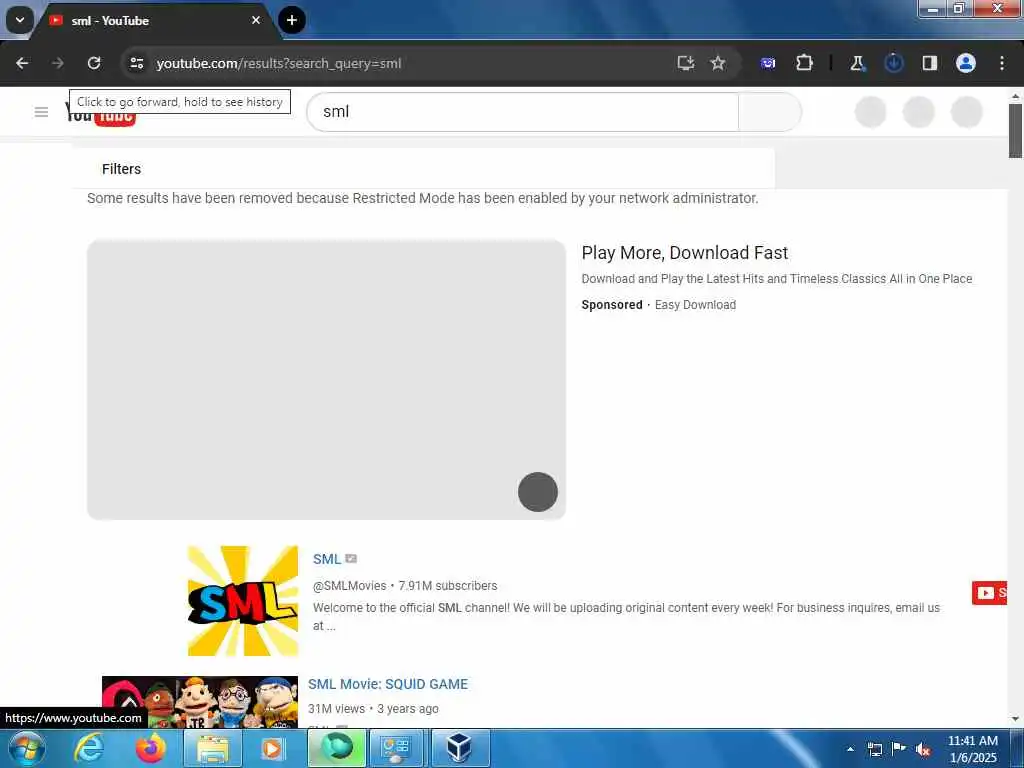1024x768 pixels.
Task: Click the green browser taskbar button
Action: 336,748
